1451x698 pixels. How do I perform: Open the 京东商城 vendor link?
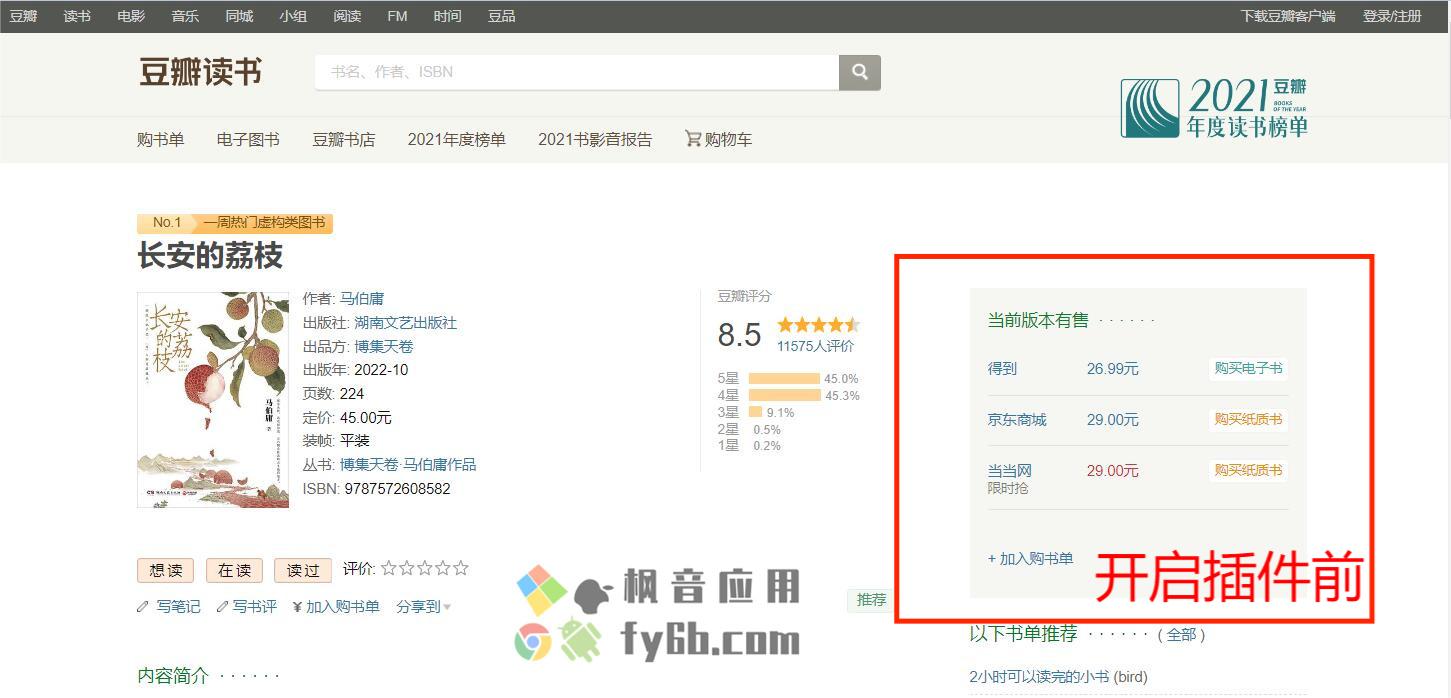tap(1017, 420)
